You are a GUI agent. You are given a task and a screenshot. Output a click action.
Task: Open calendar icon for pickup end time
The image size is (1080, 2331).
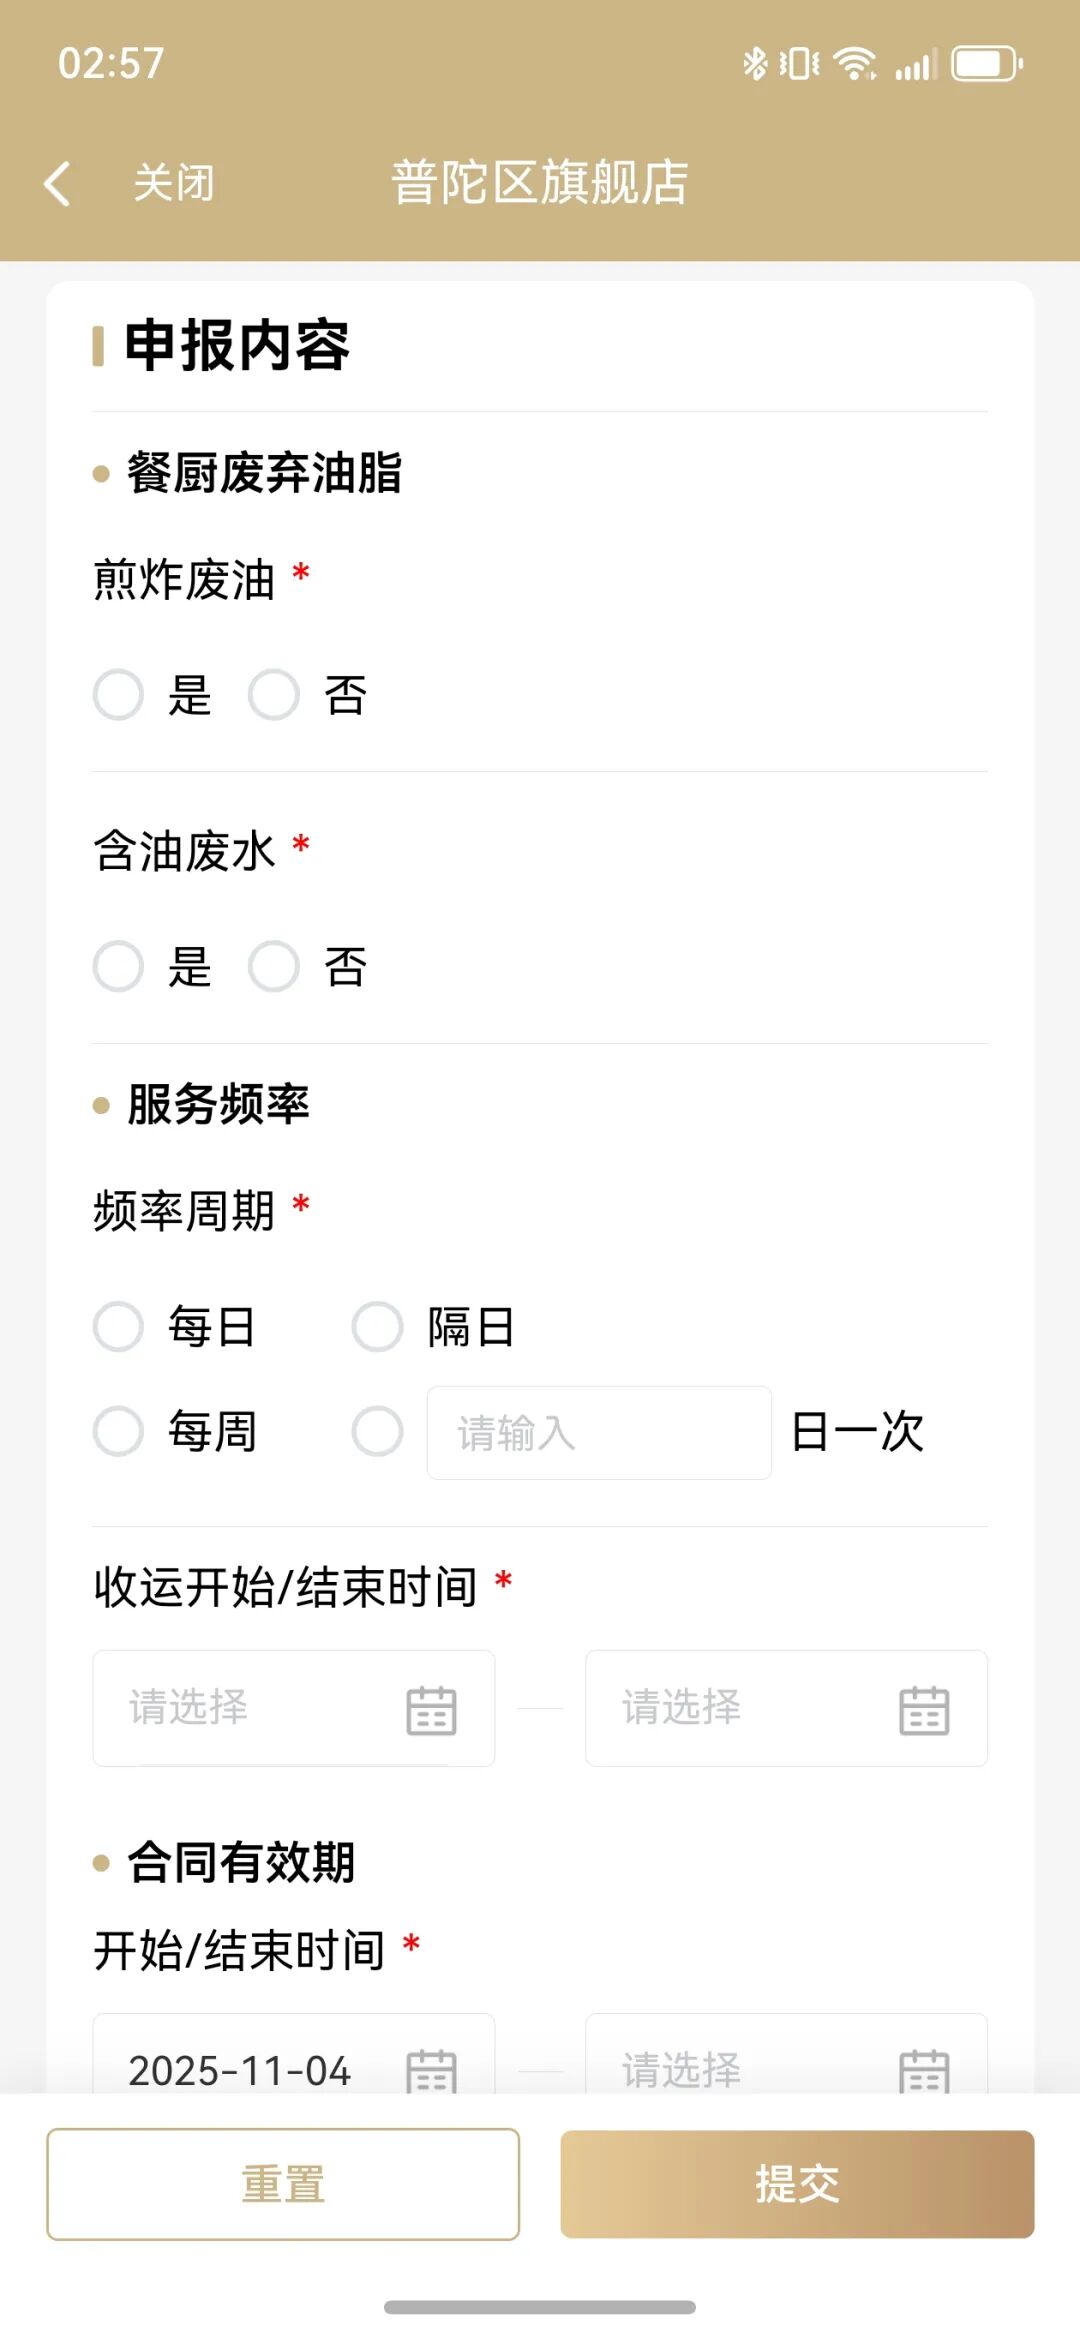924,1709
